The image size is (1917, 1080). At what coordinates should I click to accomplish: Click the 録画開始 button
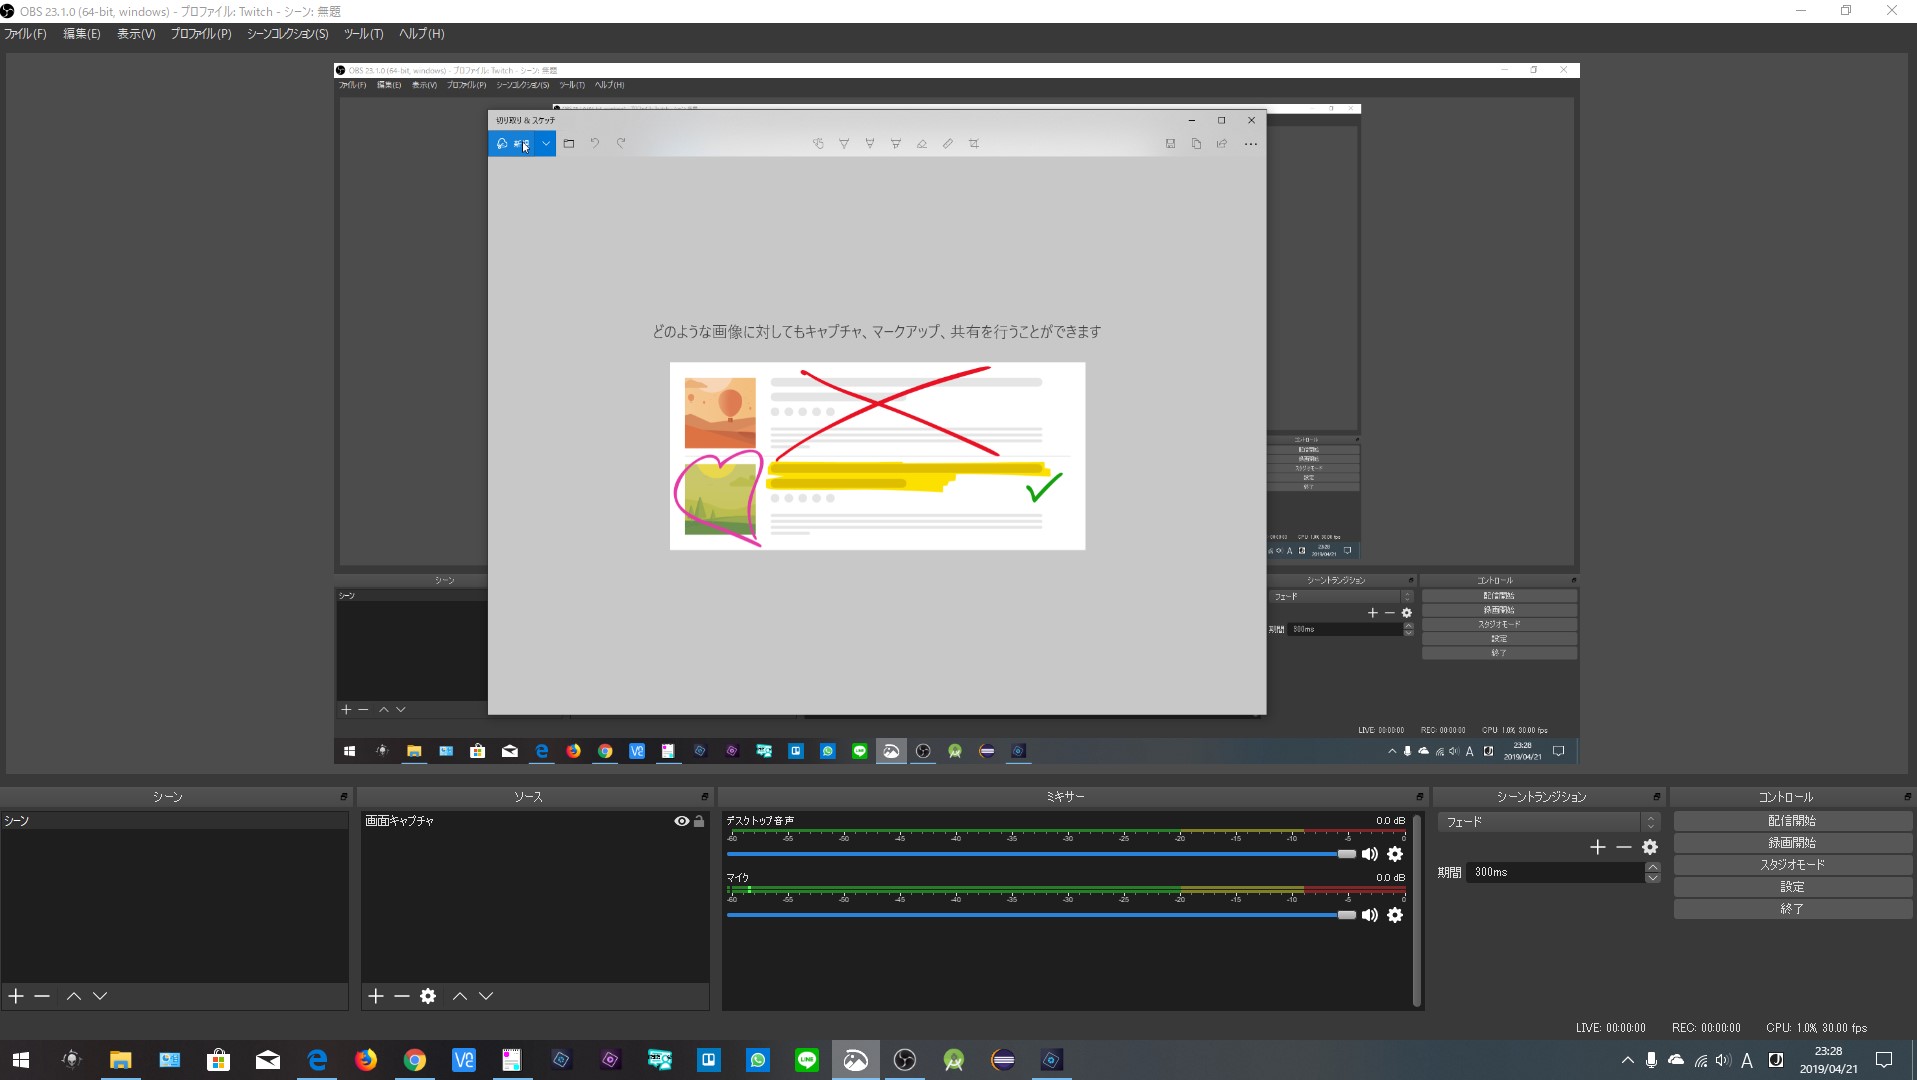pyautogui.click(x=1791, y=843)
